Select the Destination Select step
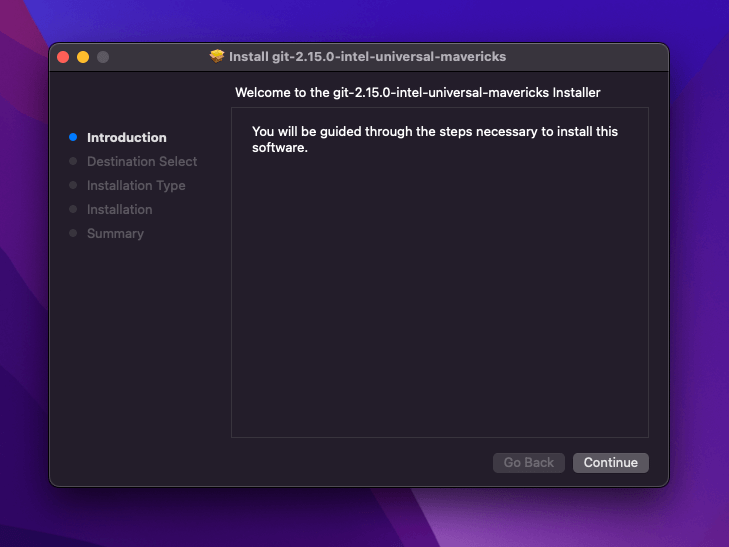This screenshot has width=729, height=547. click(x=142, y=161)
